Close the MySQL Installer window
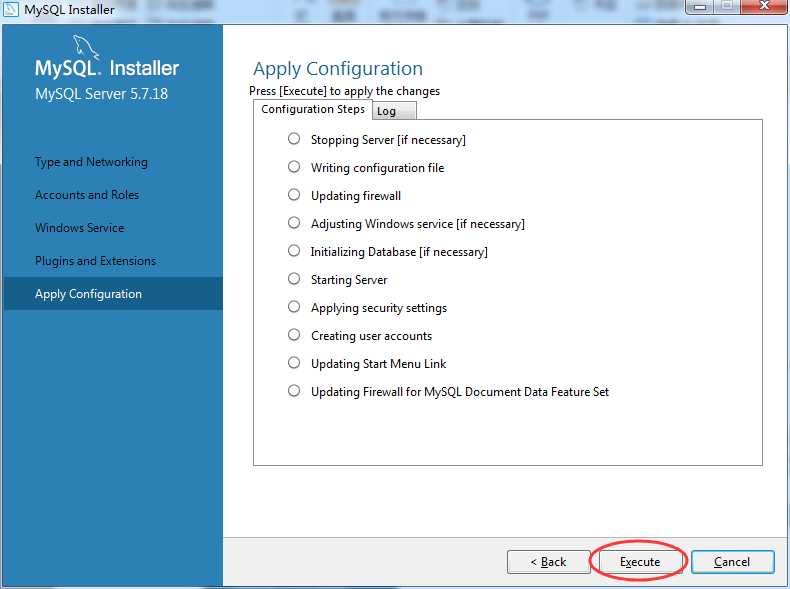 coord(764,6)
